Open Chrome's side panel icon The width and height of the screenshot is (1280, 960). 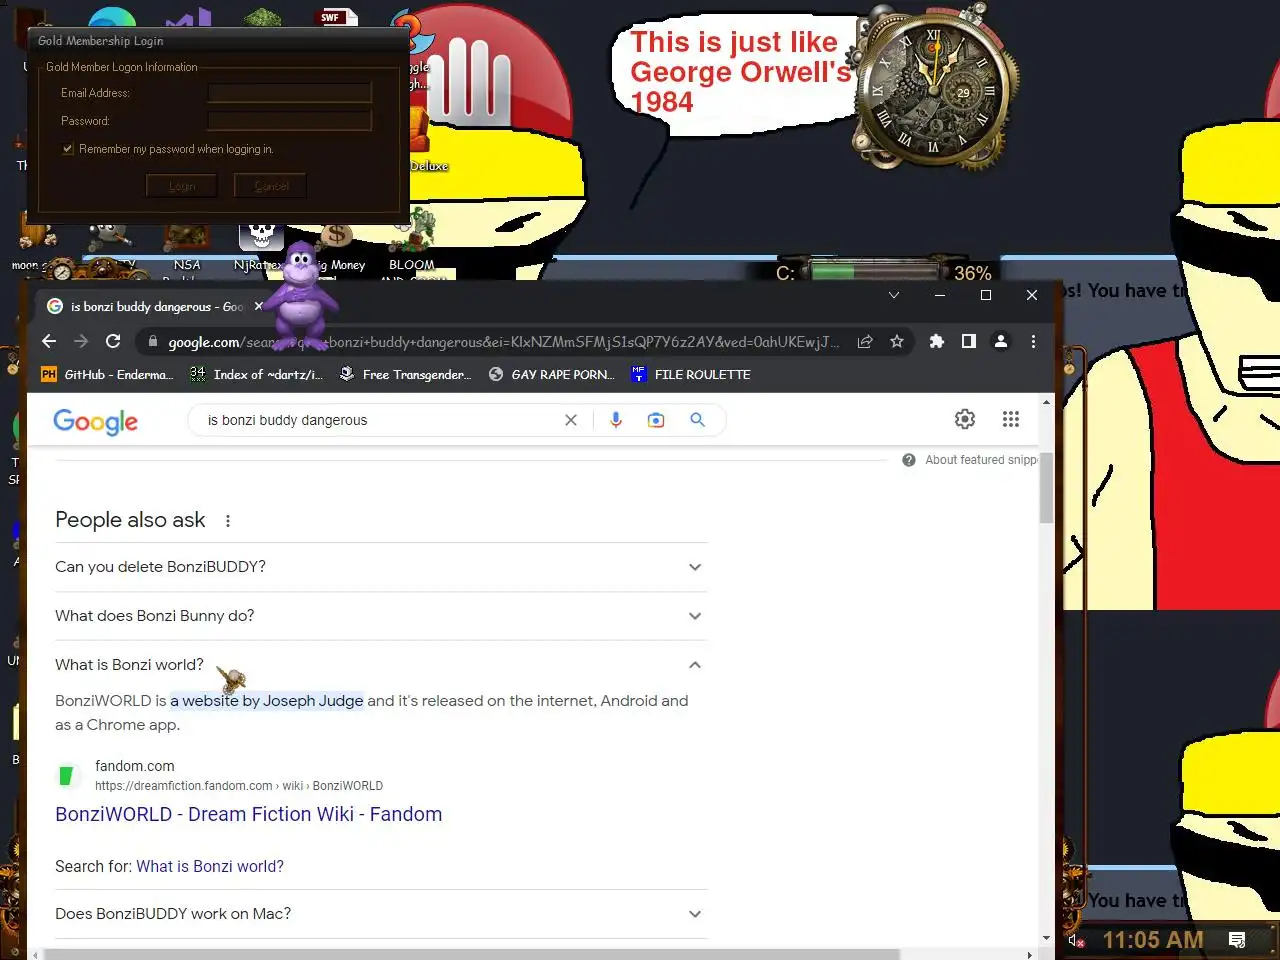pyautogui.click(x=968, y=341)
